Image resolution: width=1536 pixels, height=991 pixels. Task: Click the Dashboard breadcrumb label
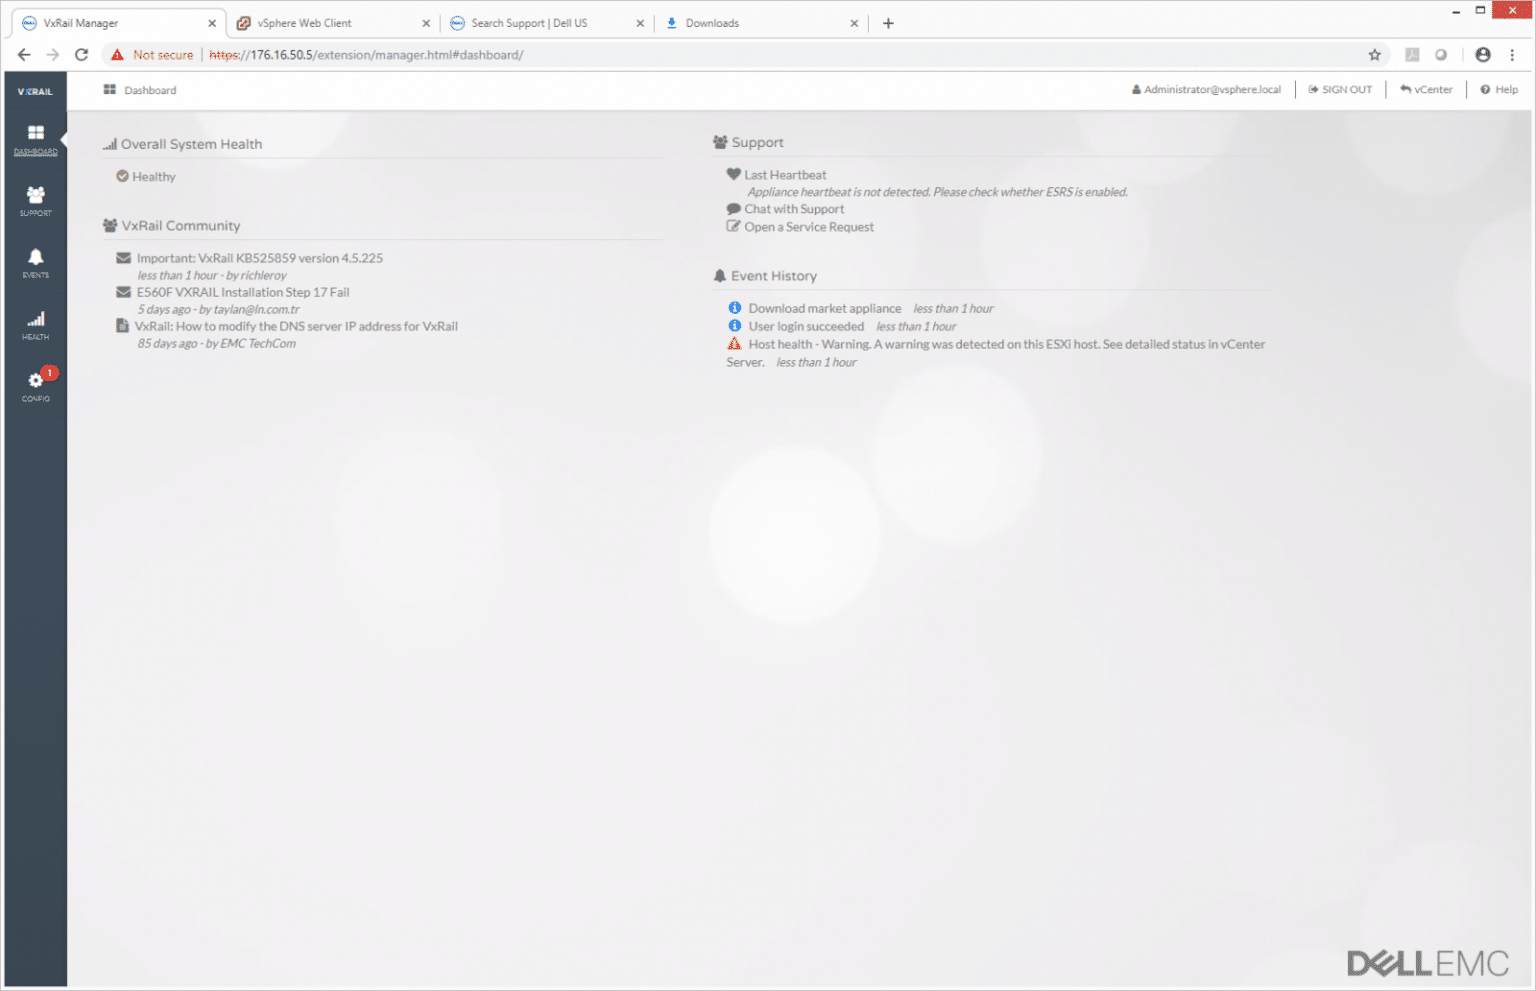(x=150, y=90)
